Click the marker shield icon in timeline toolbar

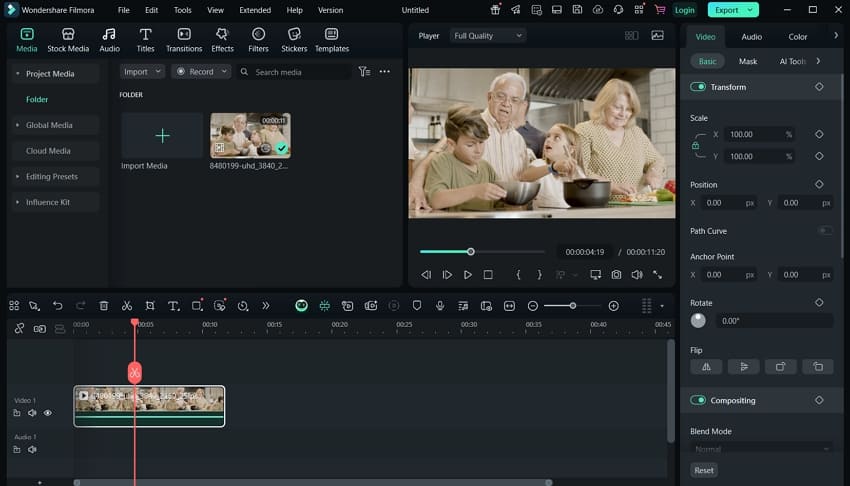[417, 306]
